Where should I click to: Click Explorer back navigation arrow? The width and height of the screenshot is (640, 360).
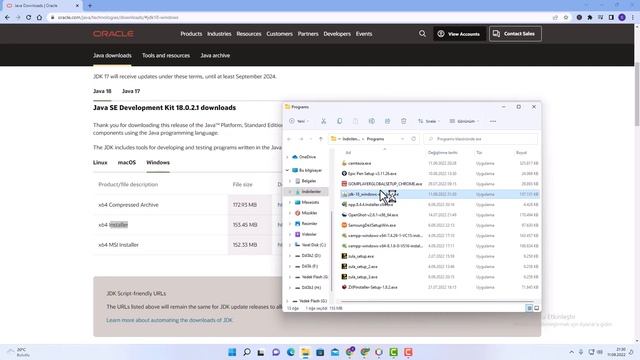click(289, 139)
